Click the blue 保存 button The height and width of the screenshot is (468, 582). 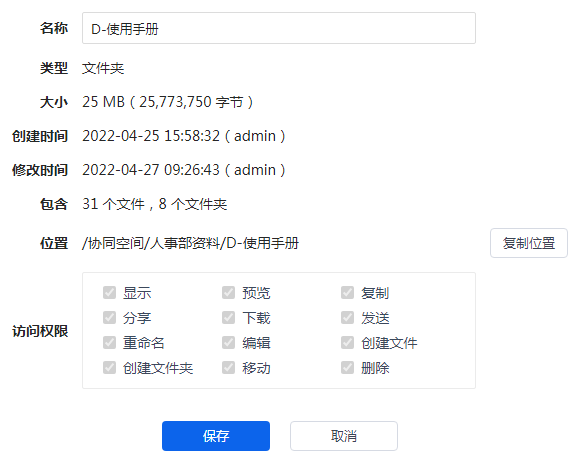tap(216, 436)
